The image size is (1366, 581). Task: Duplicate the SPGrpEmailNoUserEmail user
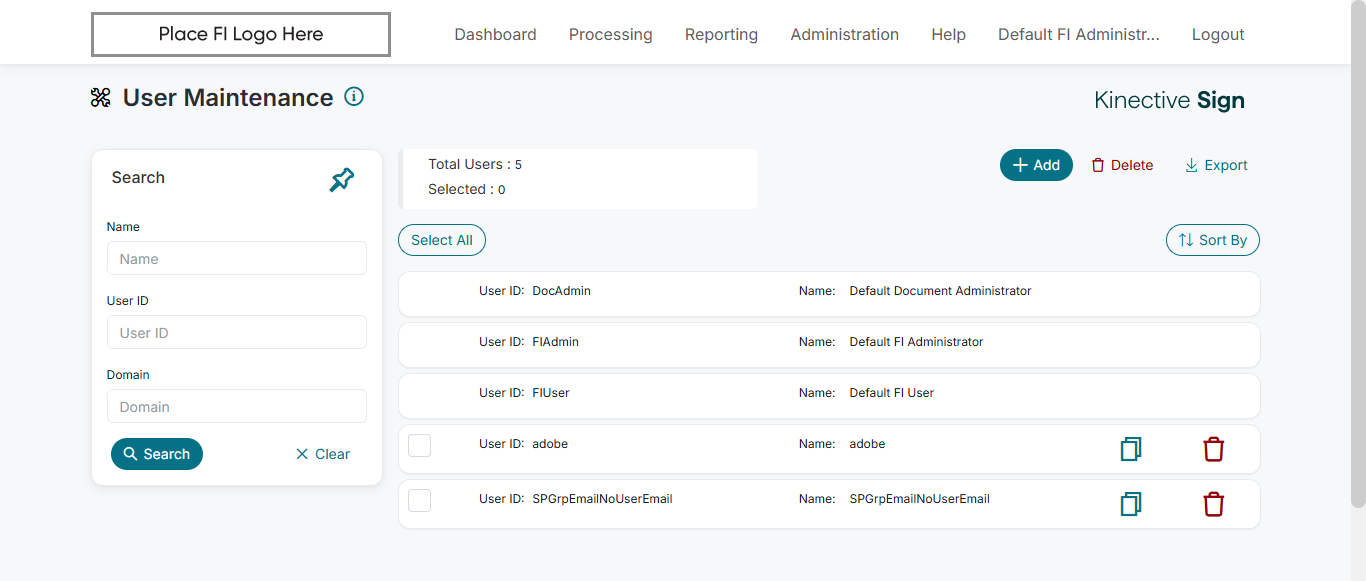(1131, 504)
